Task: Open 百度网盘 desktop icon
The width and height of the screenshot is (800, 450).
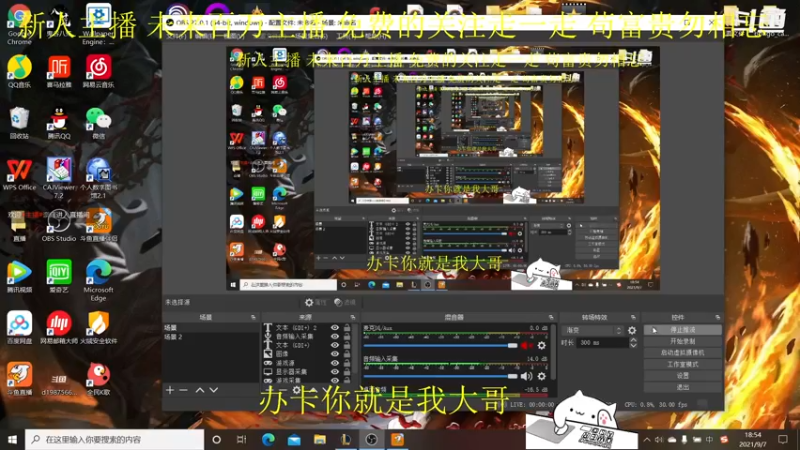Action: point(19,327)
